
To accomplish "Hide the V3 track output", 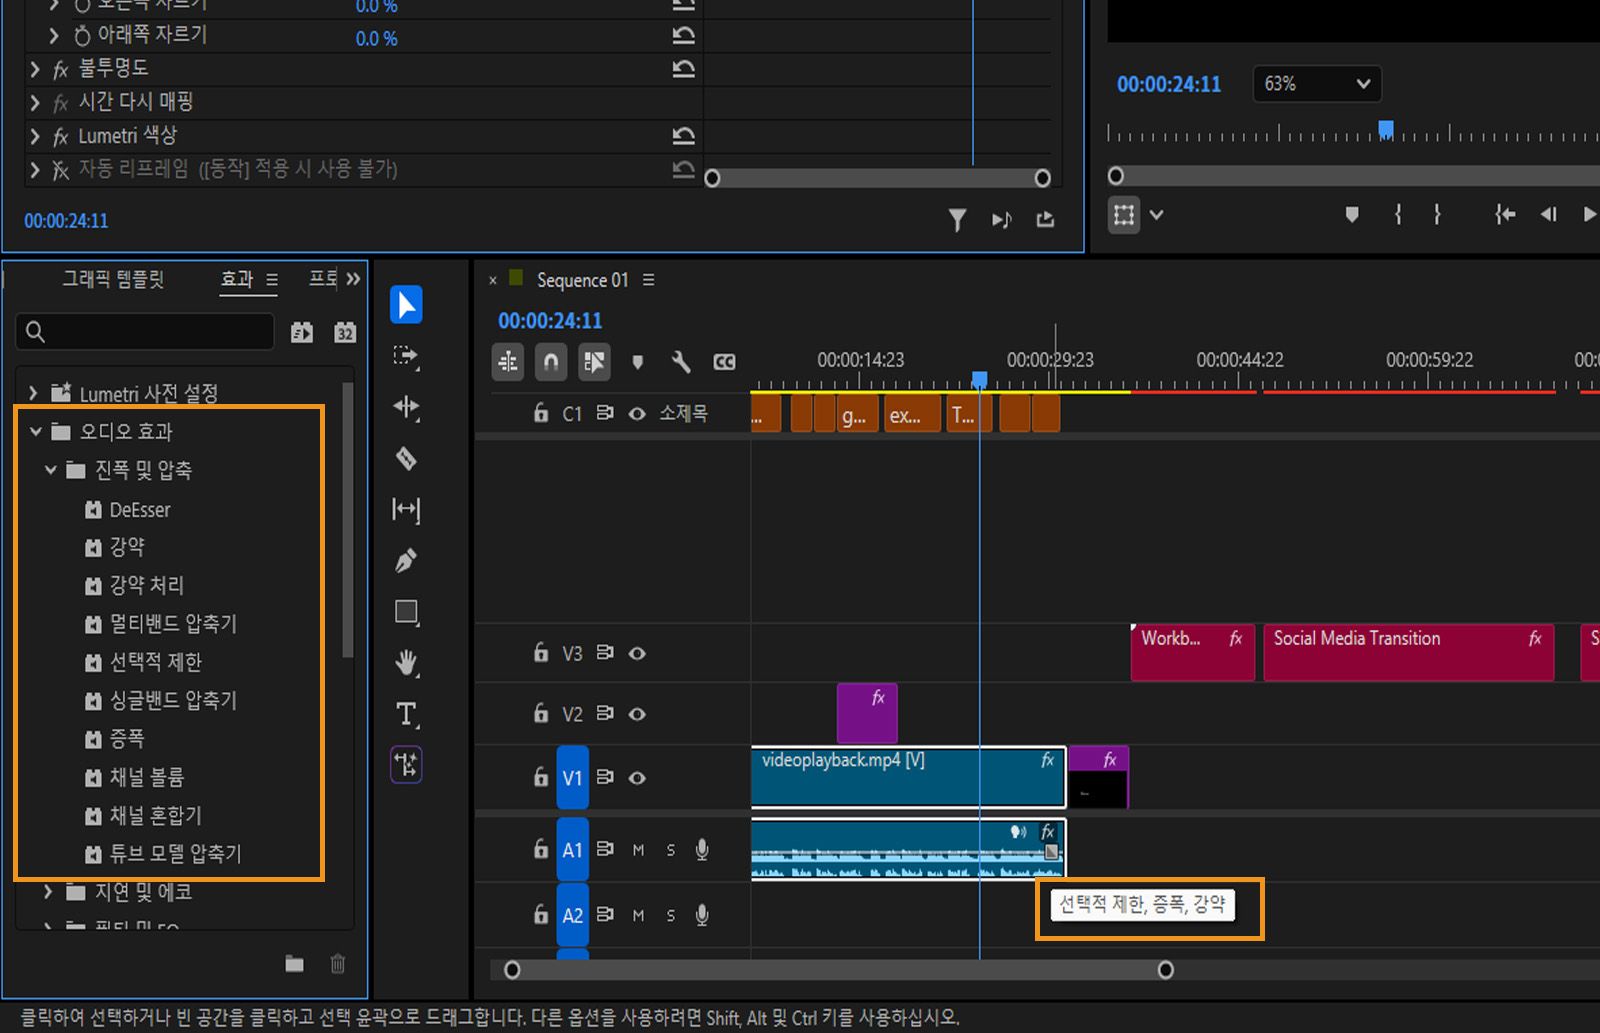I will click(x=637, y=653).
